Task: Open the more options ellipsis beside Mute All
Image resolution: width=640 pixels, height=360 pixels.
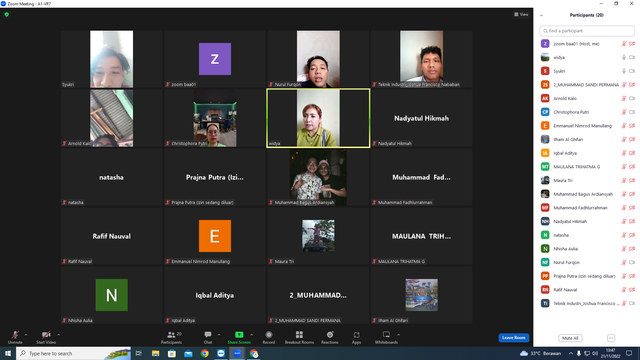Action: [611, 338]
